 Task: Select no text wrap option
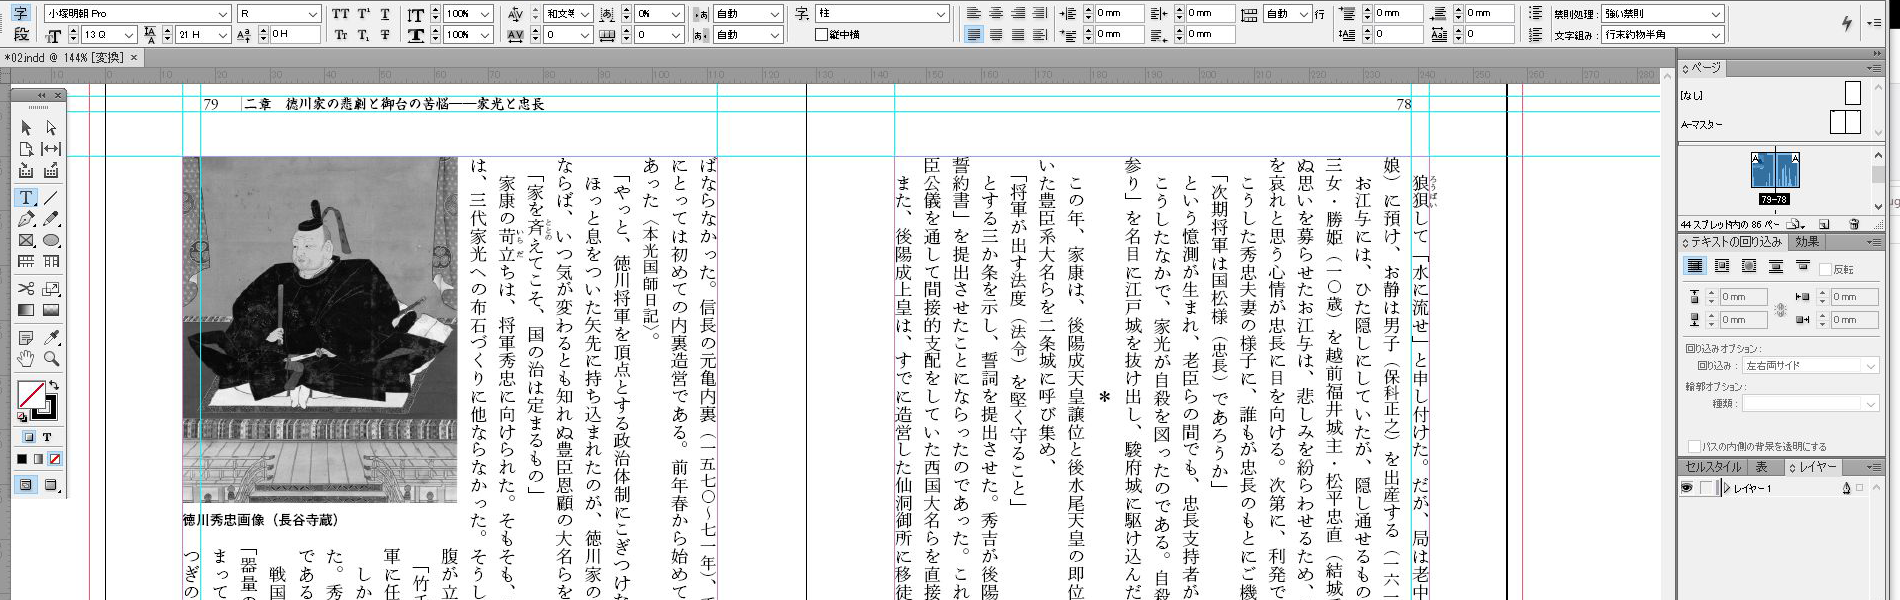coord(1695,267)
